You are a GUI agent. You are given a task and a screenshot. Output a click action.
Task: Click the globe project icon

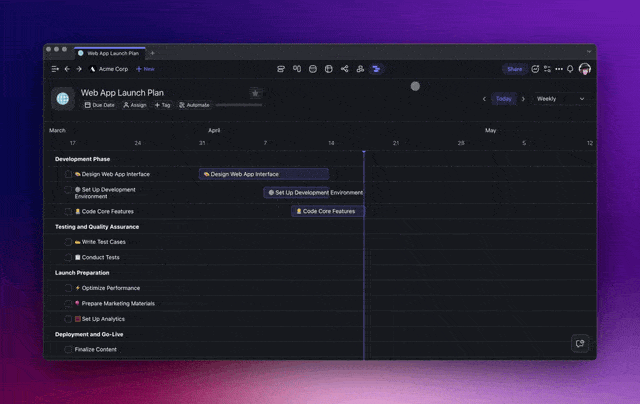tap(63, 98)
